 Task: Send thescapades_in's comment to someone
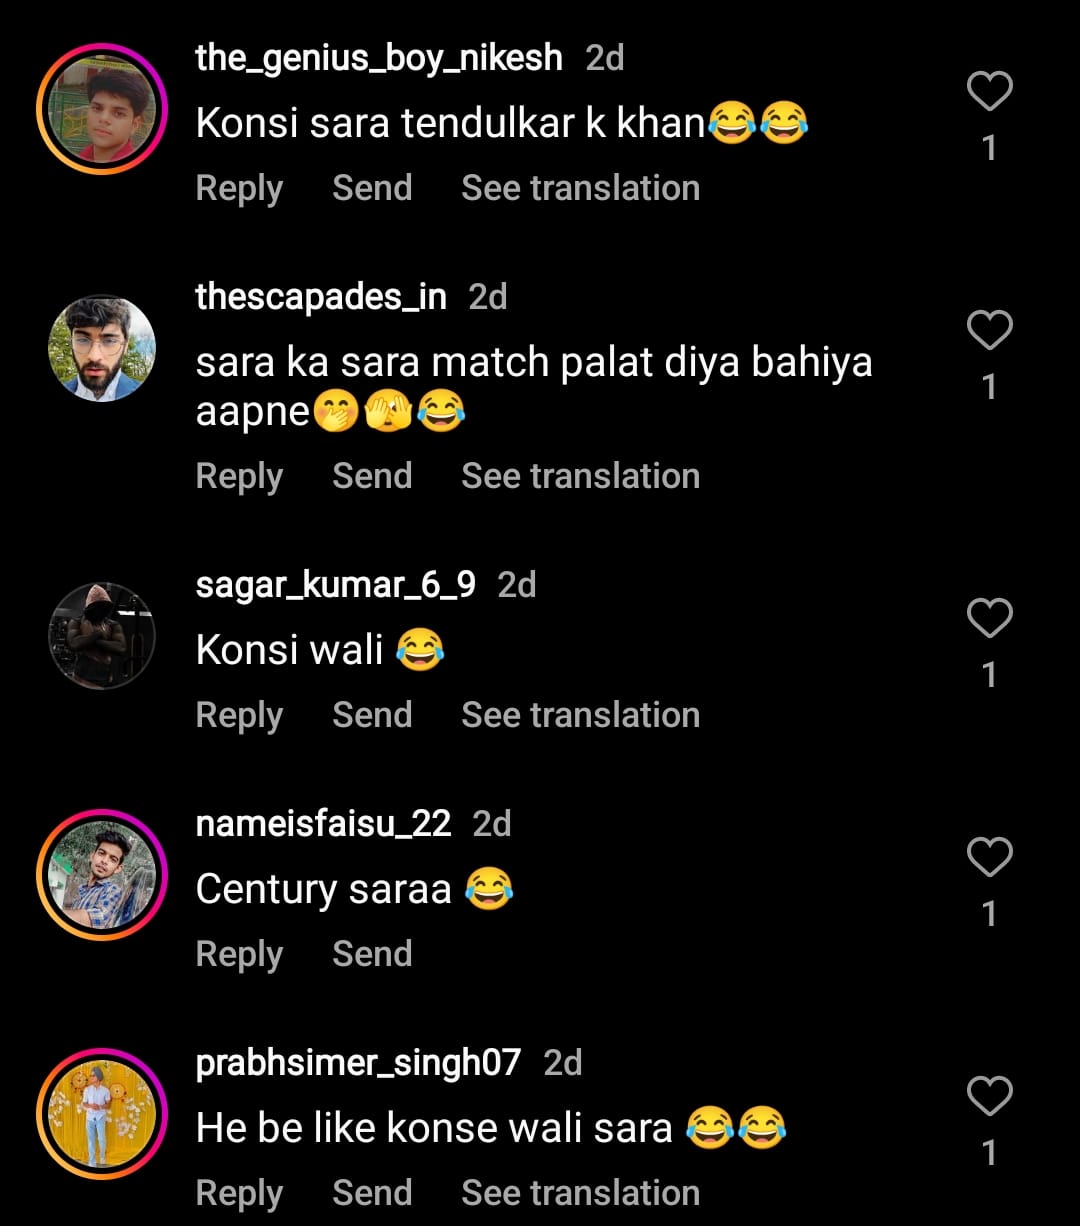pyautogui.click(x=372, y=476)
